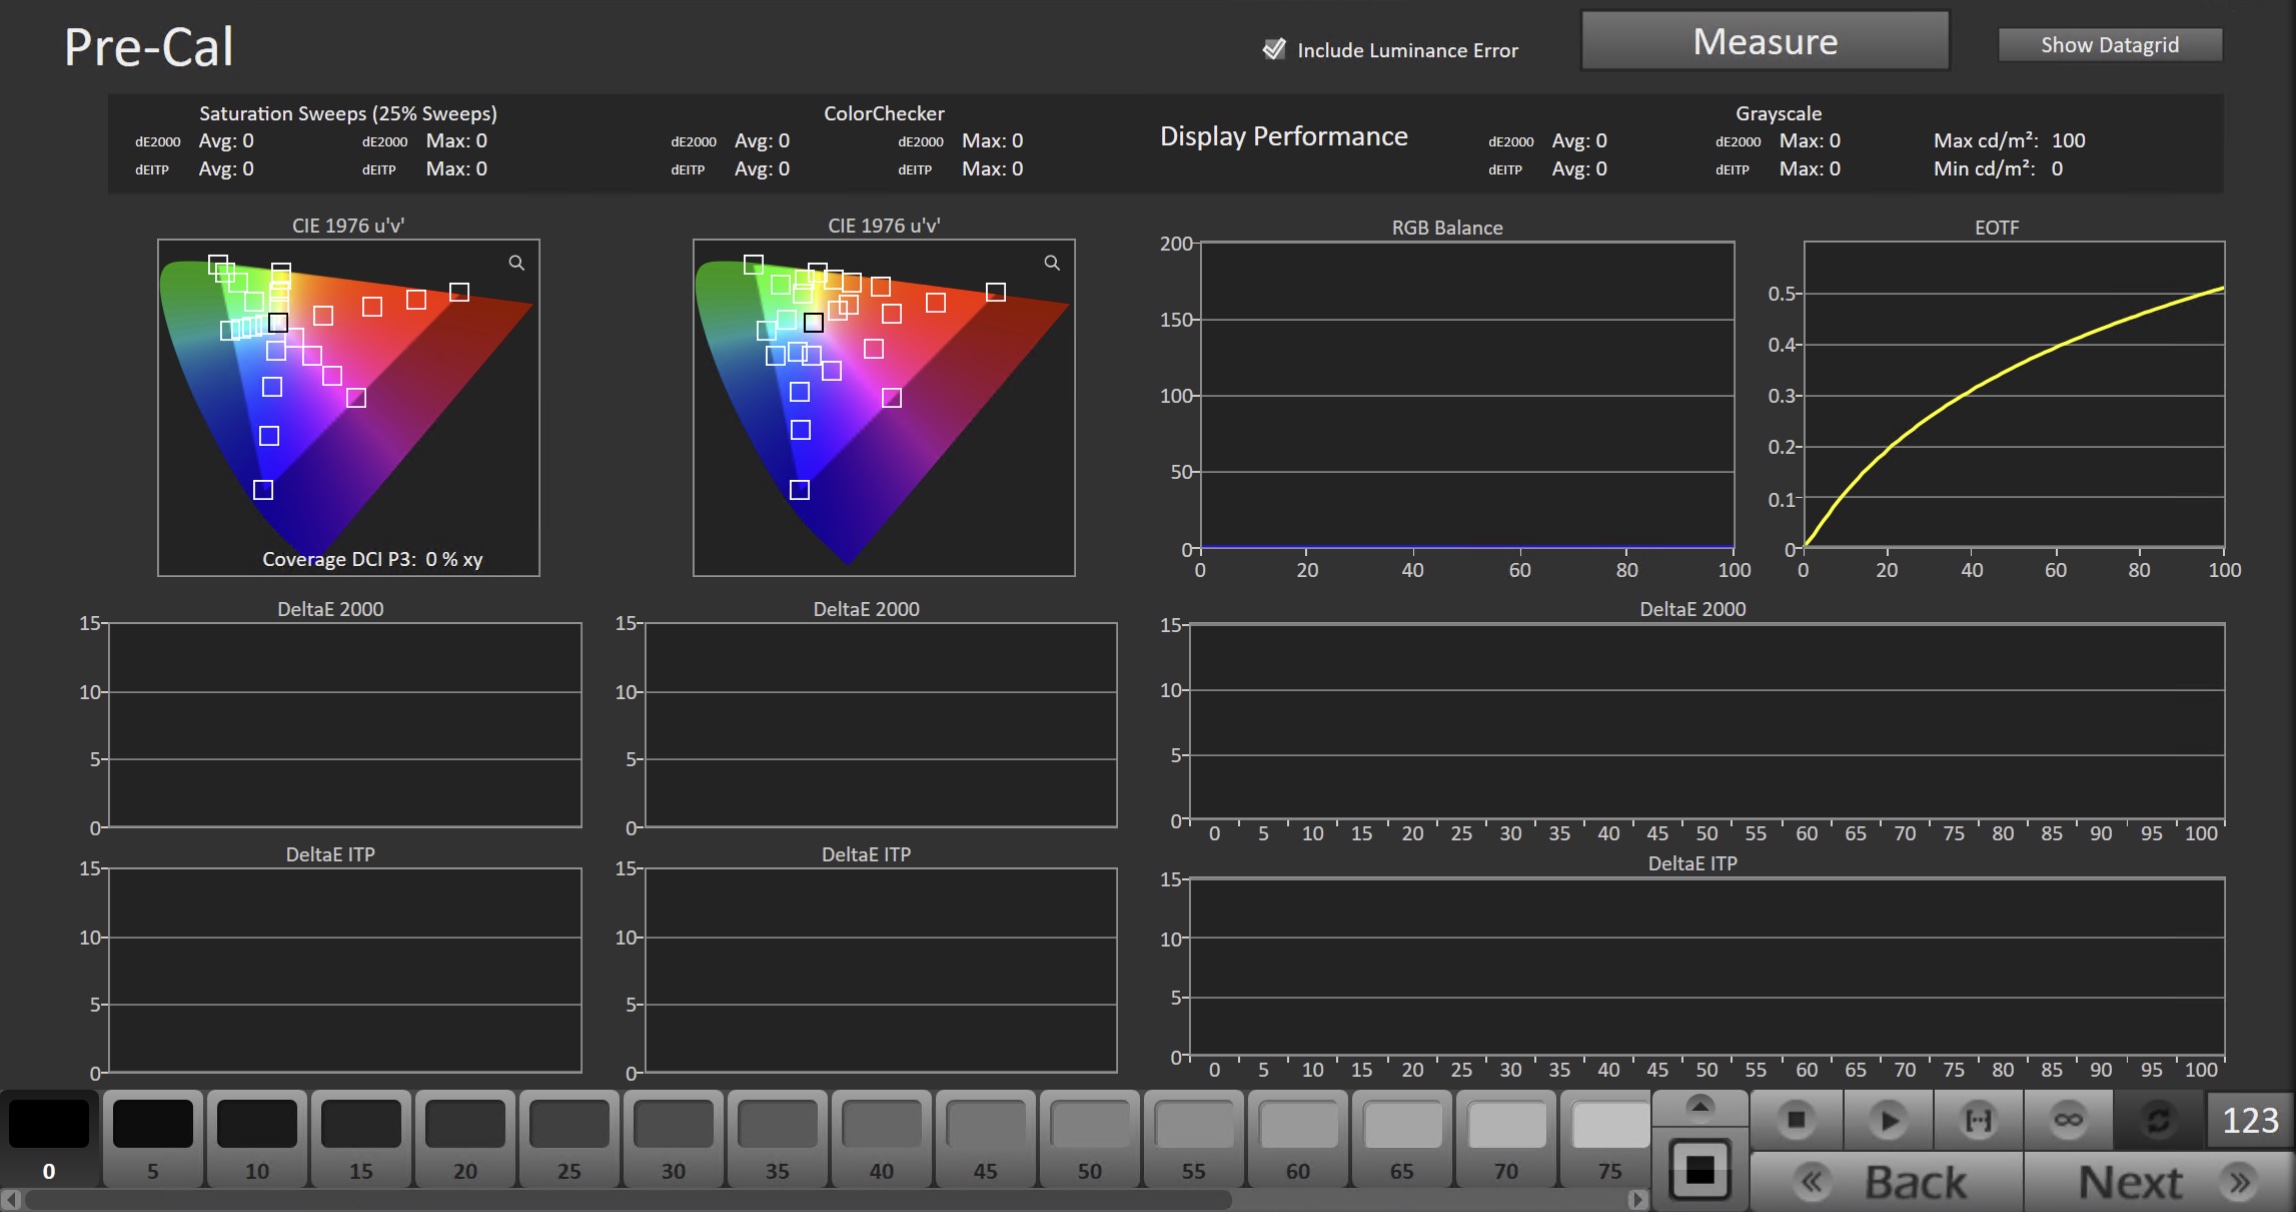Click the refresh arrows icon
Viewport: 2296px width, 1212px height.
point(2158,1120)
